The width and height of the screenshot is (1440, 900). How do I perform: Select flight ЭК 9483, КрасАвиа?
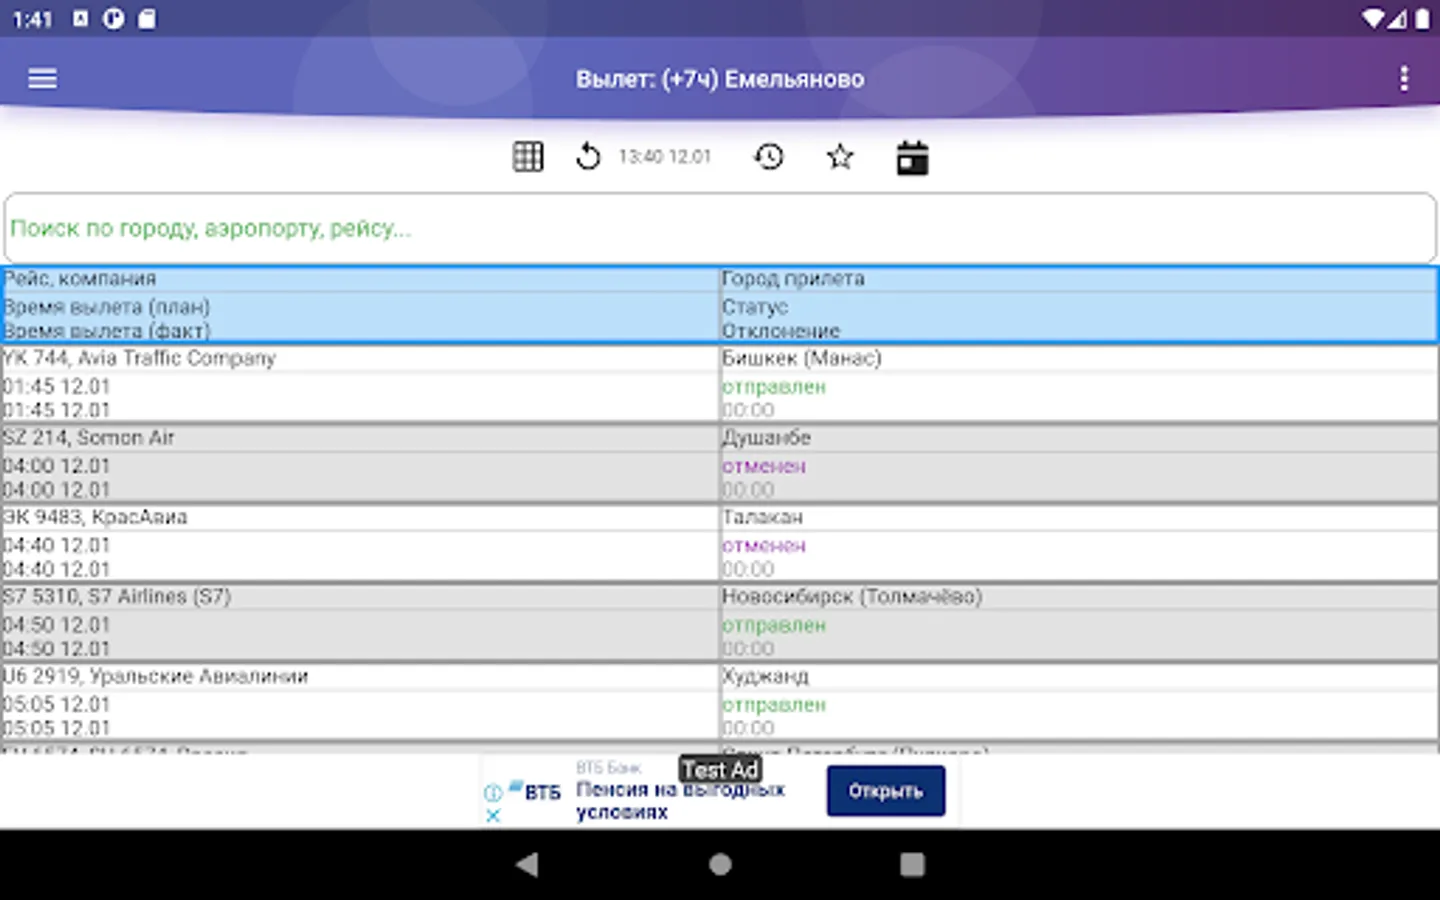click(x=95, y=517)
